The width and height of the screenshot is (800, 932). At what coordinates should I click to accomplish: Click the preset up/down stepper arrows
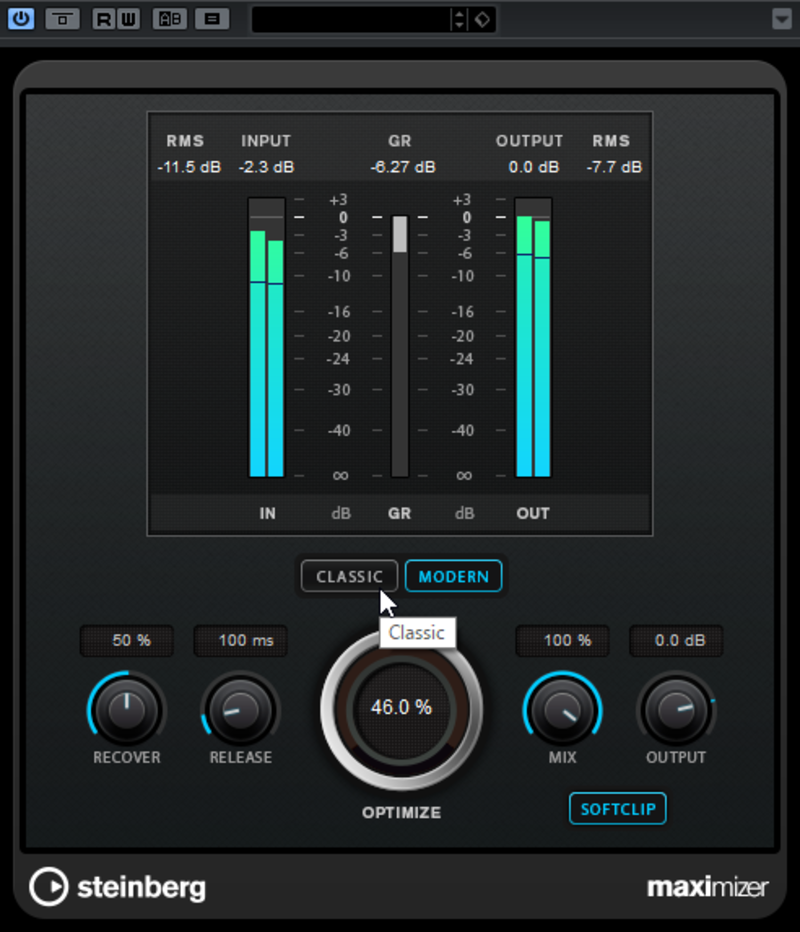[459, 20]
